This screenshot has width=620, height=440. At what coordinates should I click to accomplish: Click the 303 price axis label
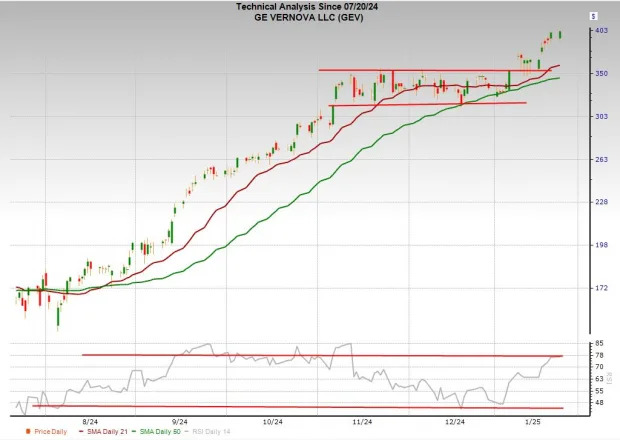(601, 116)
